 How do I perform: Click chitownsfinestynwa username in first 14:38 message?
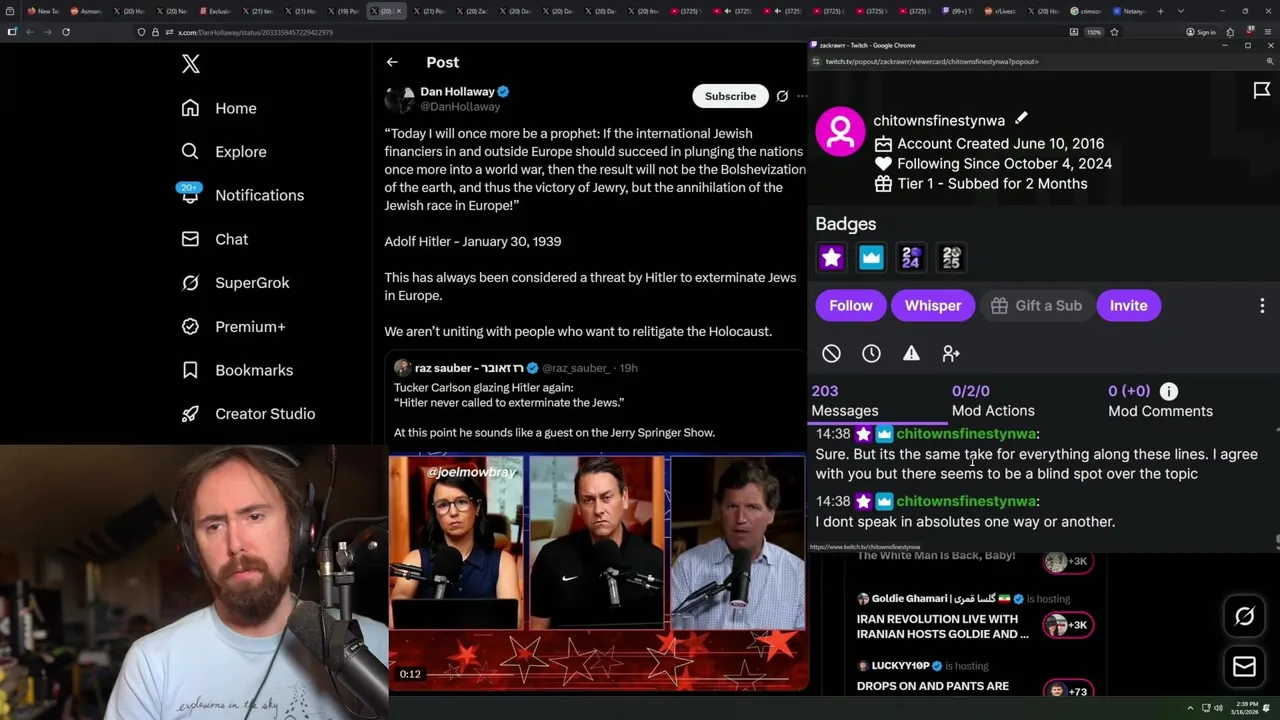click(x=966, y=434)
